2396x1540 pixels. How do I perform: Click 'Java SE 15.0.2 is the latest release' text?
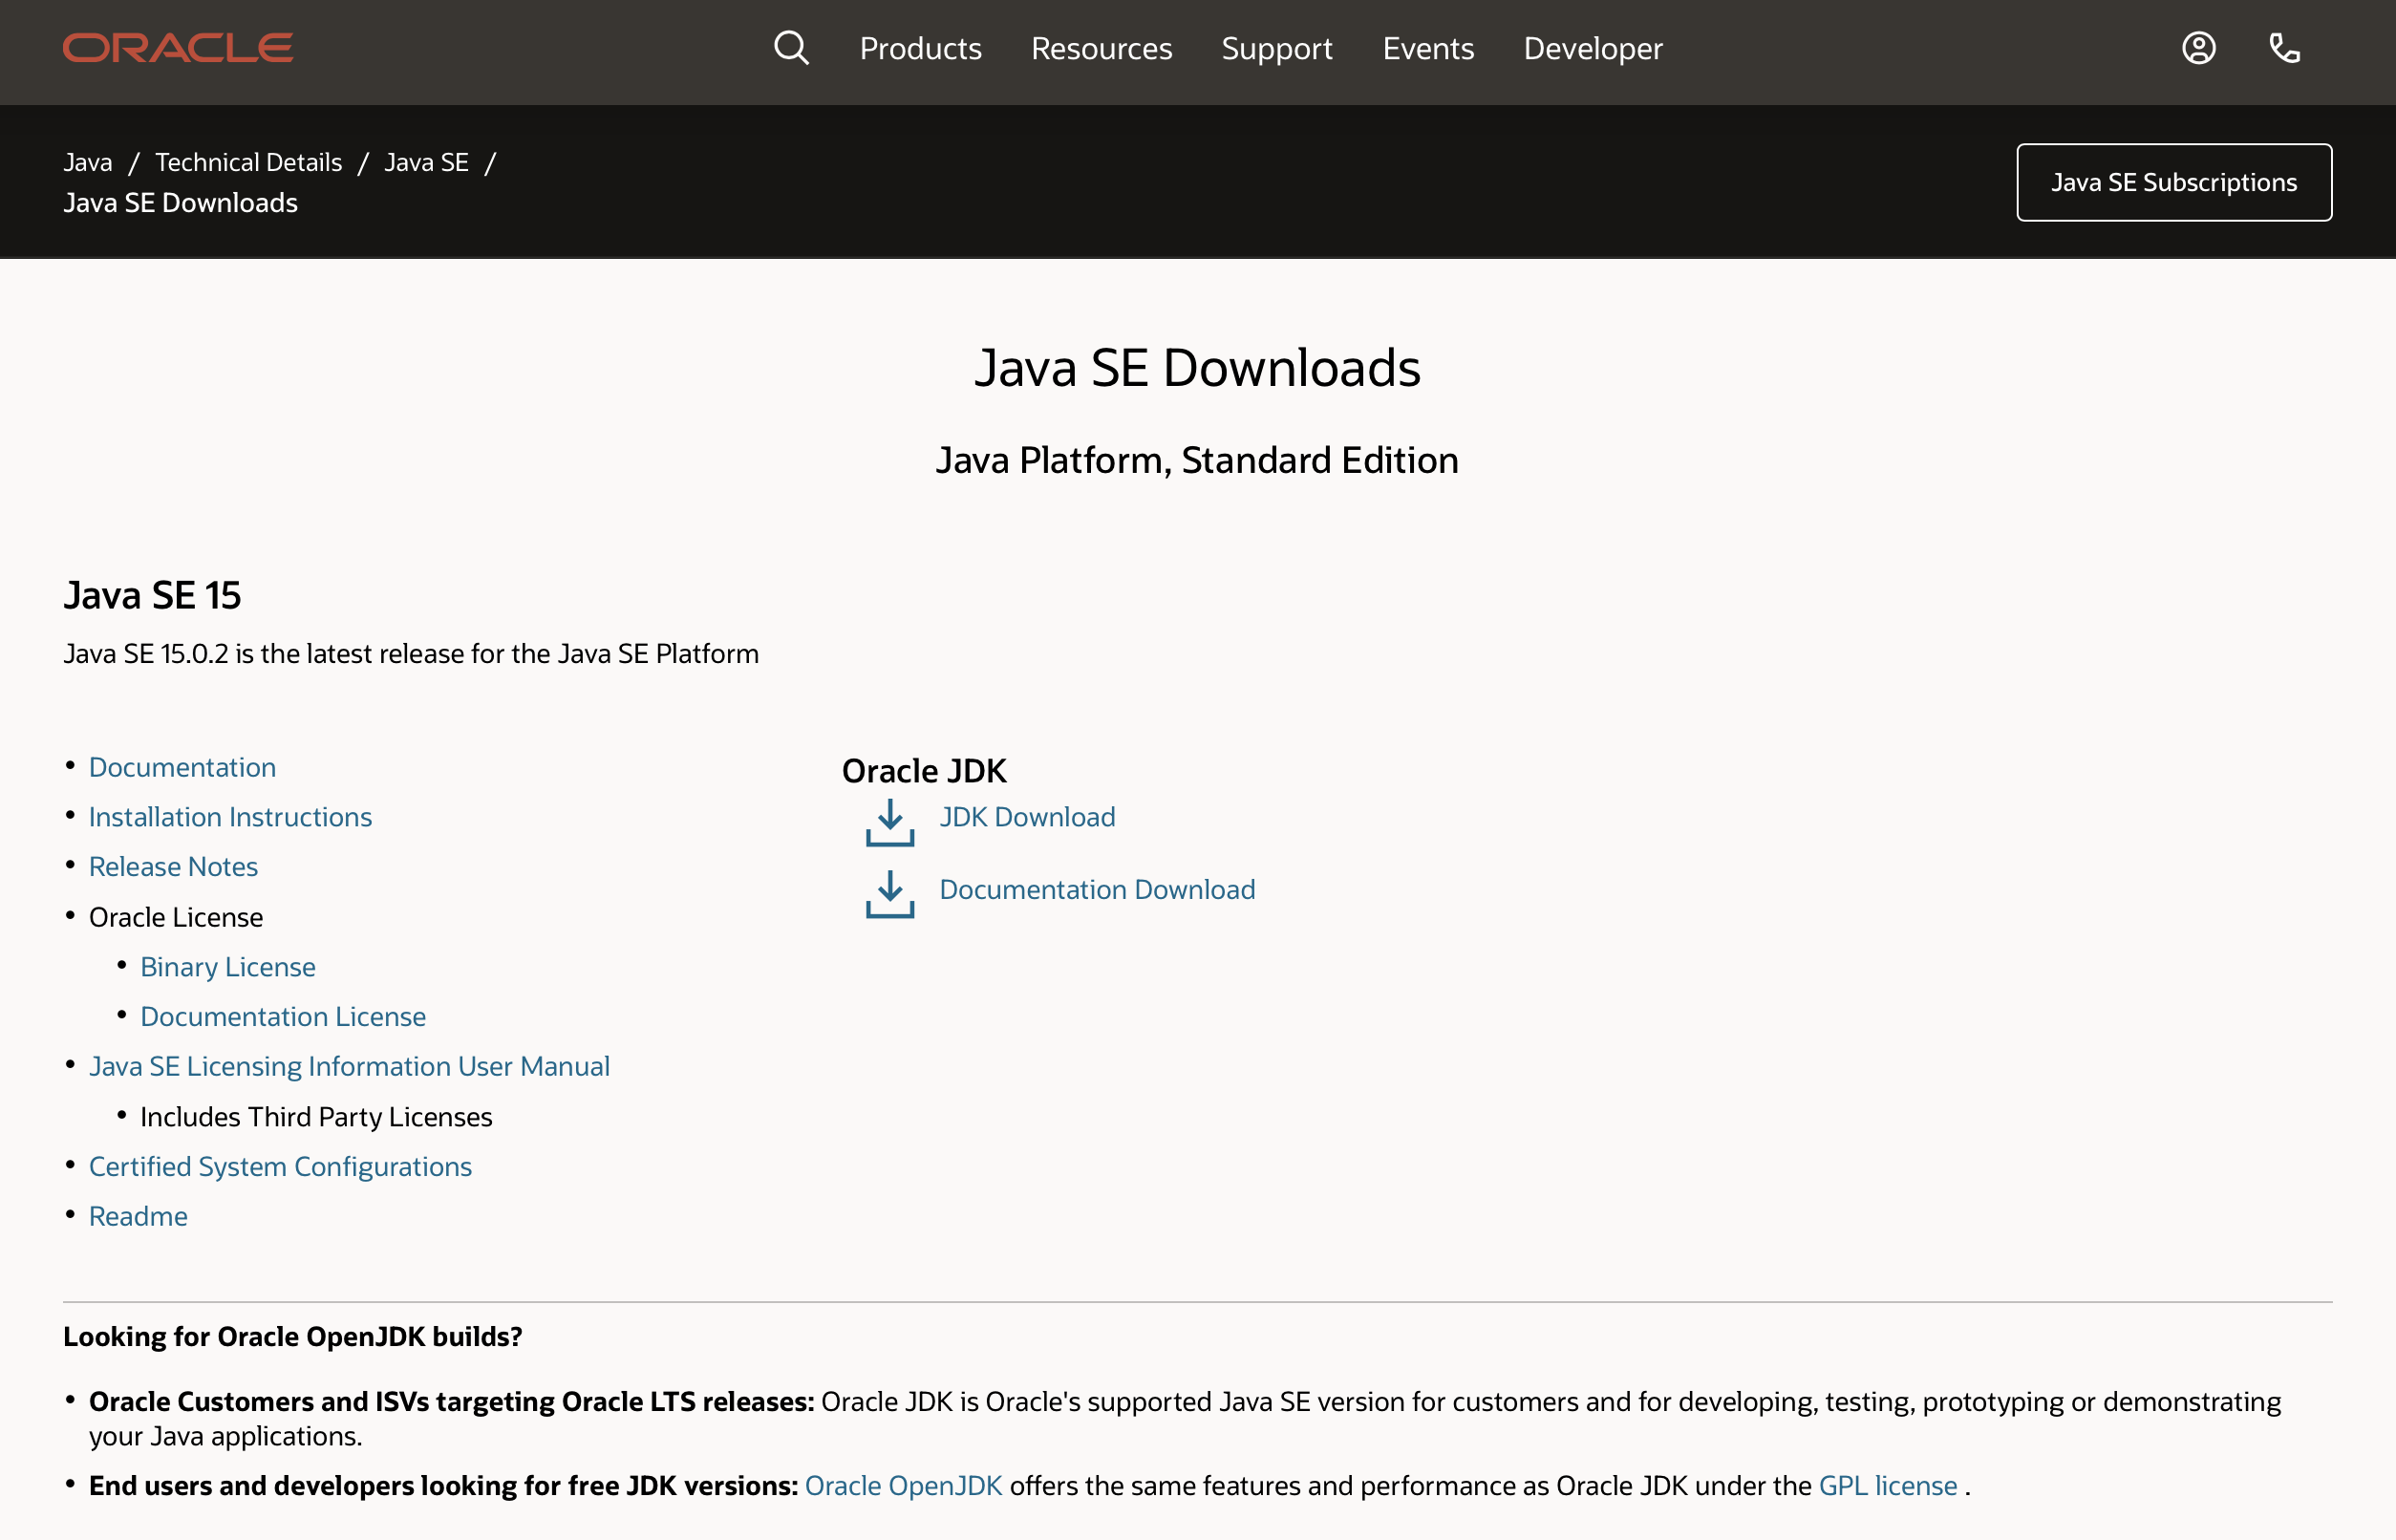411,654
